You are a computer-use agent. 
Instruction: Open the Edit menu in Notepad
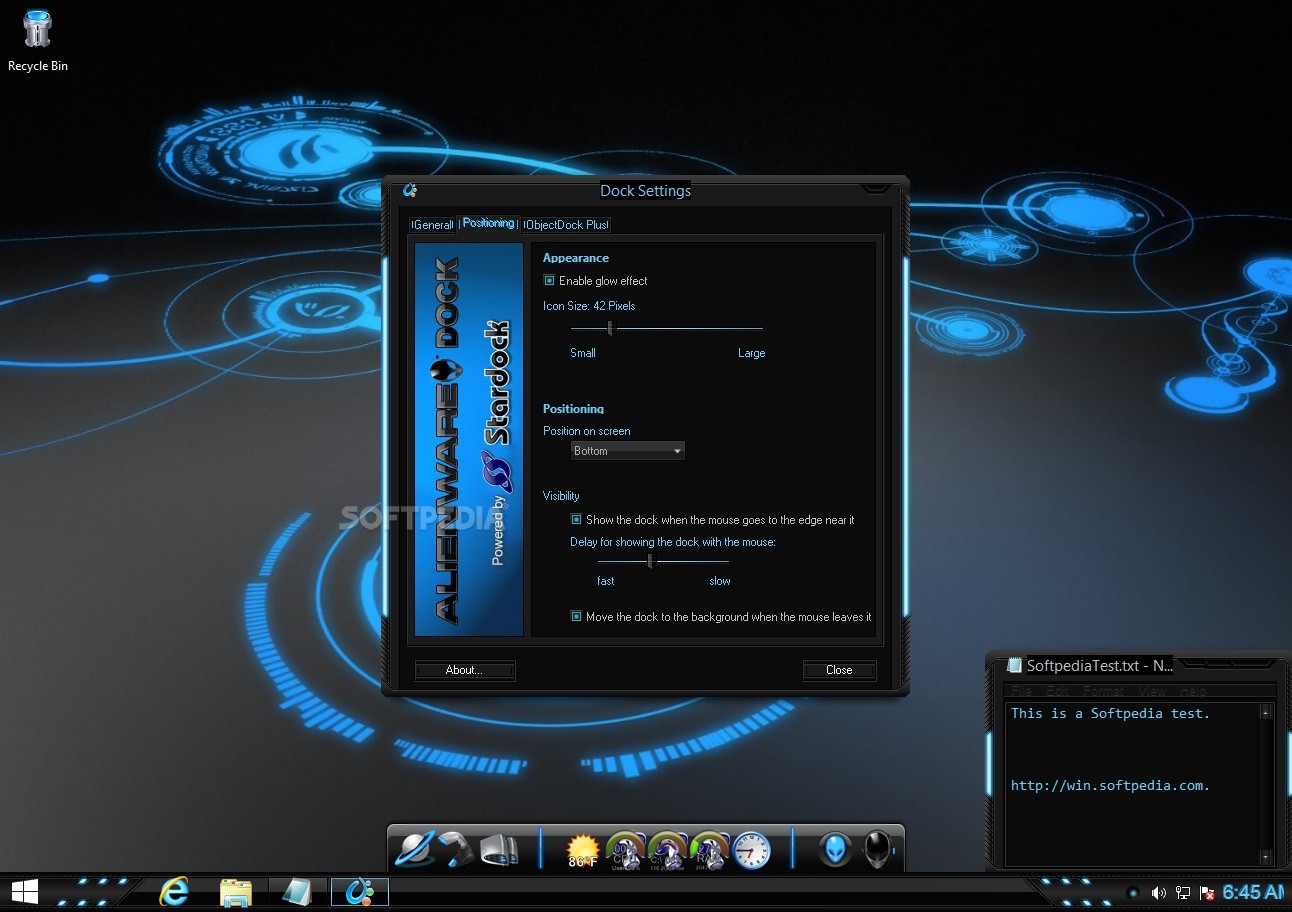click(x=1058, y=691)
